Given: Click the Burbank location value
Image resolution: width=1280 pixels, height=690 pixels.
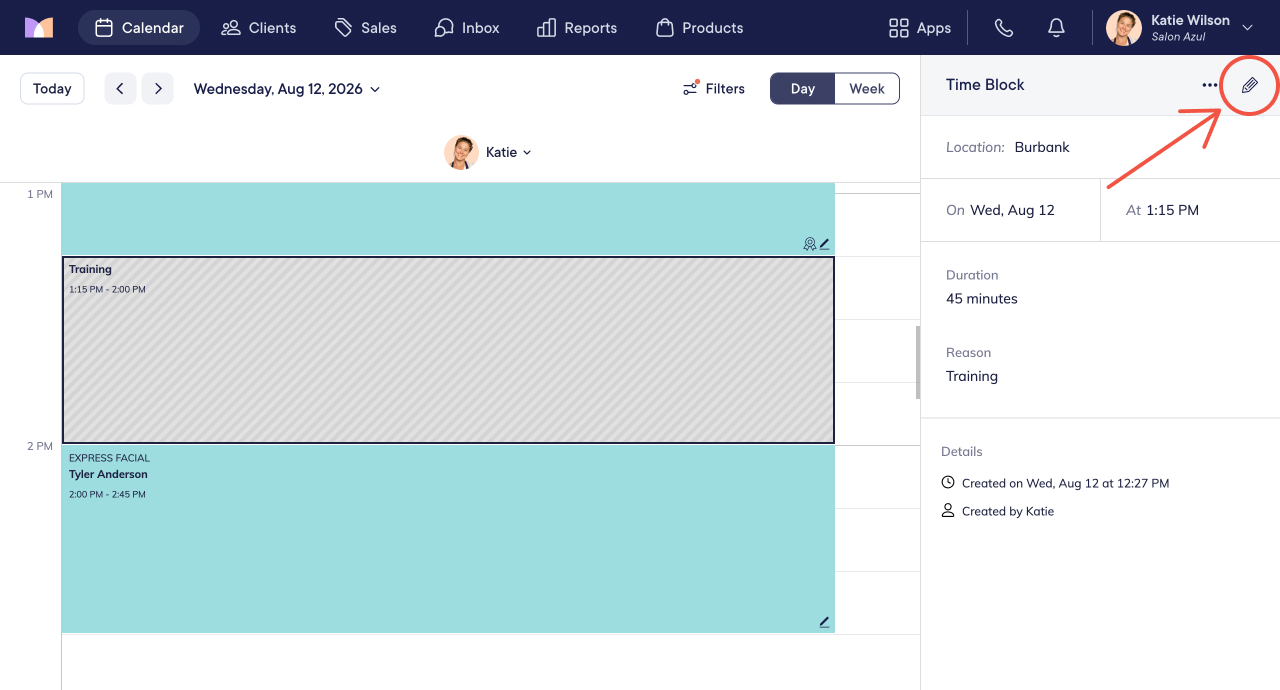Looking at the screenshot, I should pyautogui.click(x=1042, y=147).
